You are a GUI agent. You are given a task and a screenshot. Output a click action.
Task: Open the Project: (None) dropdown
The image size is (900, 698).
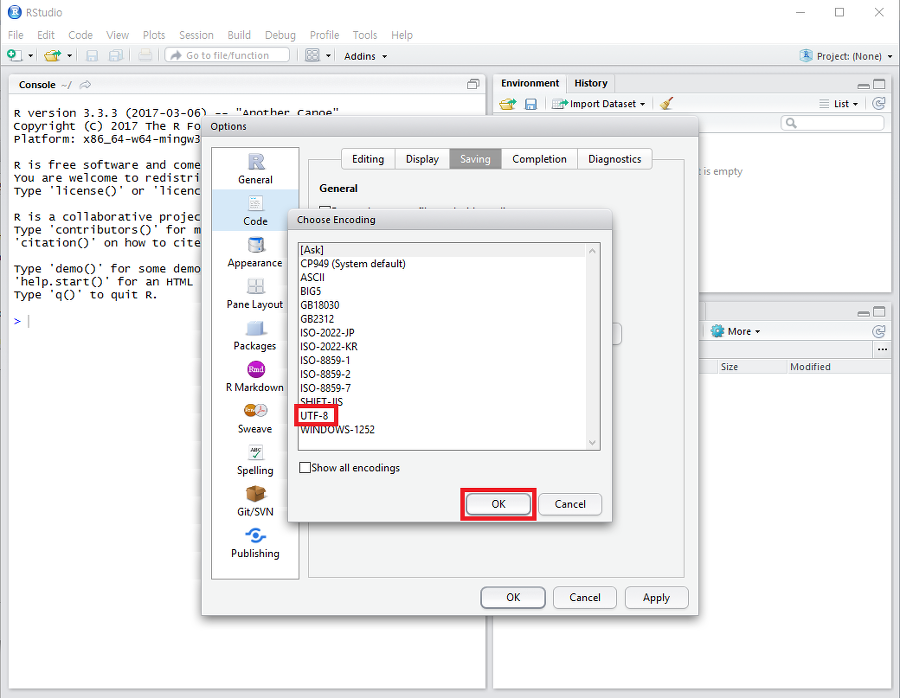coord(847,56)
